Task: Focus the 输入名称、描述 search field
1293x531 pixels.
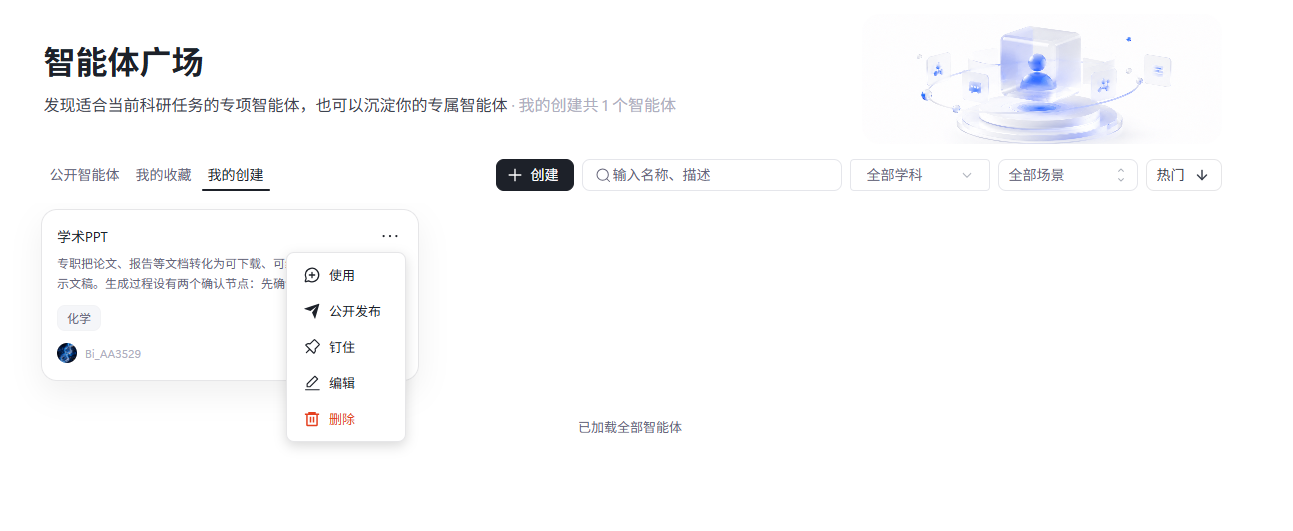Action: (x=712, y=175)
